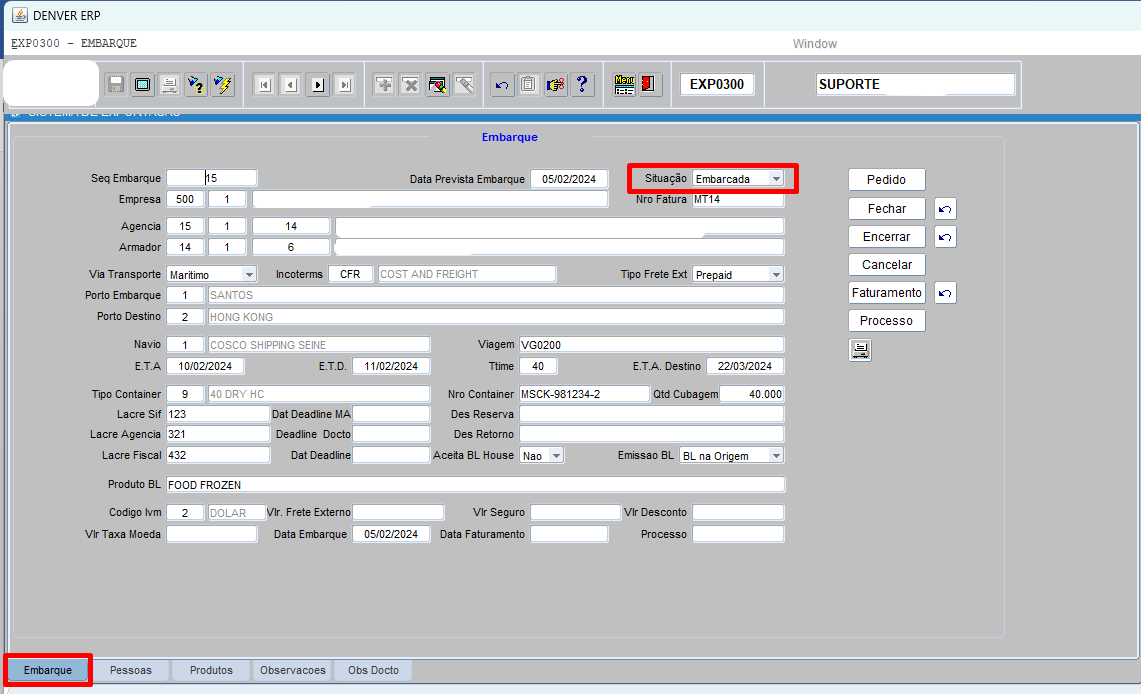Screen dimensions: 1141x694
Task: Go to the previous record
Action: pyautogui.click(x=291, y=85)
